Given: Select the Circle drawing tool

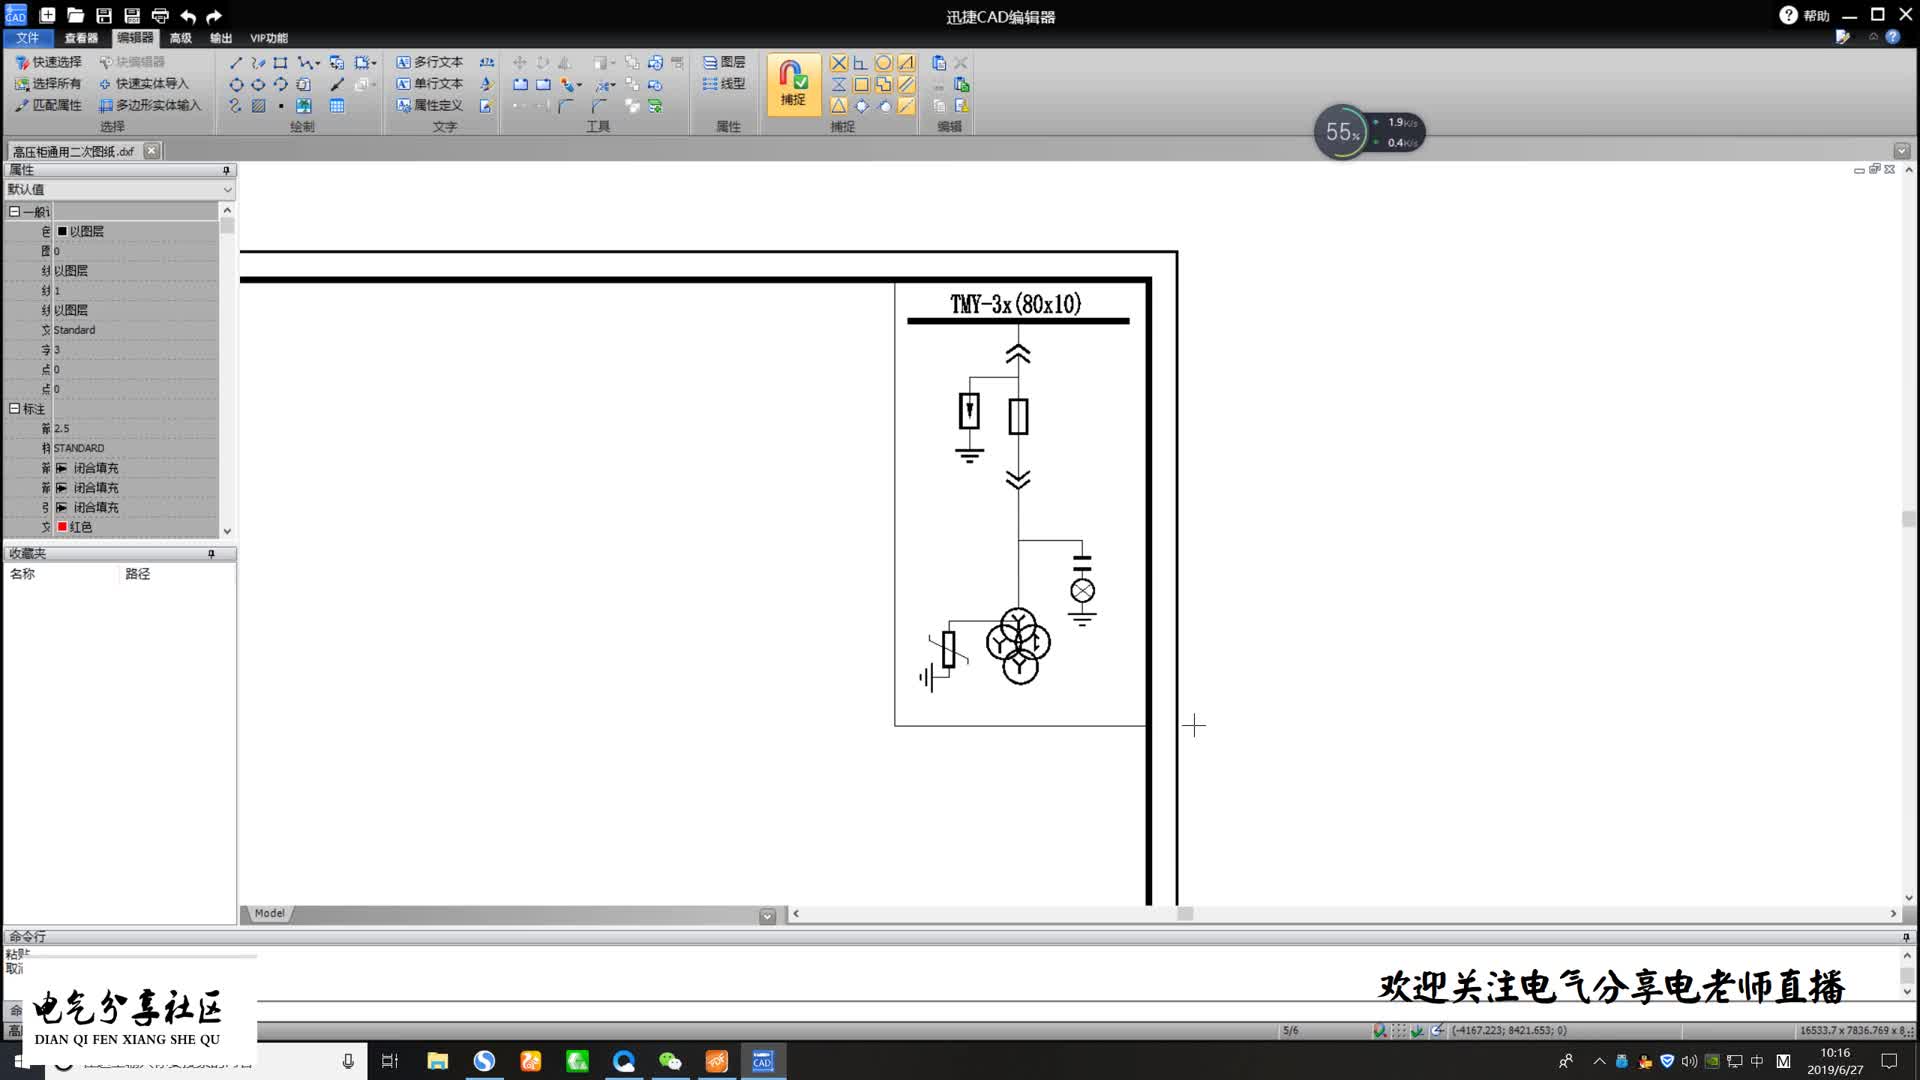Looking at the screenshot, I should coord(236,84).
